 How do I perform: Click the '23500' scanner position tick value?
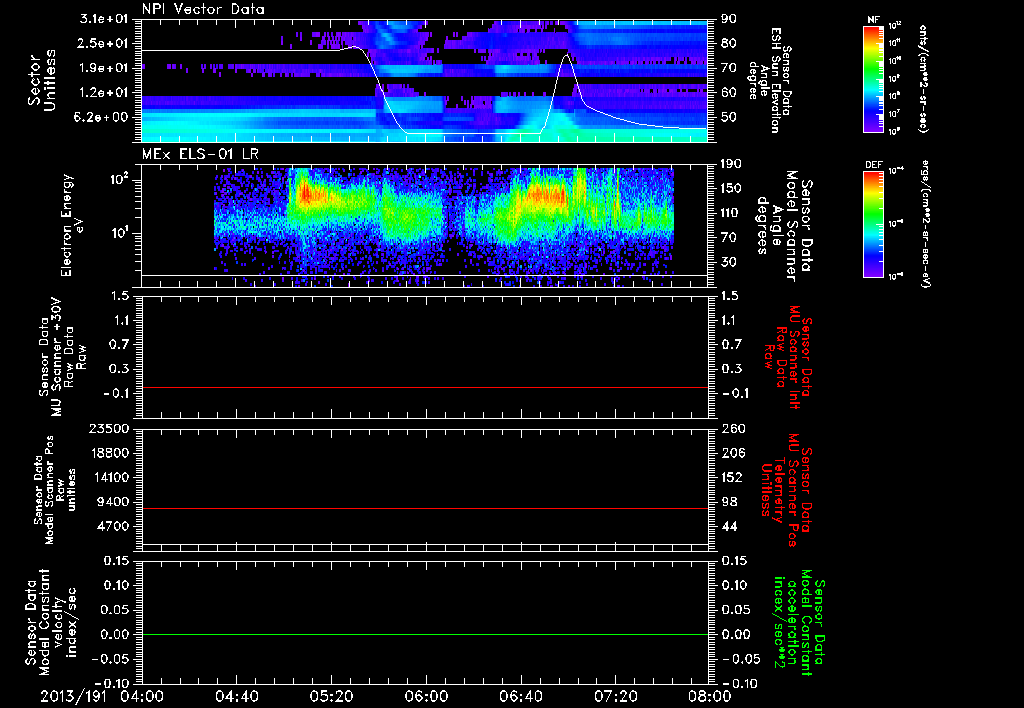point(108,428)
